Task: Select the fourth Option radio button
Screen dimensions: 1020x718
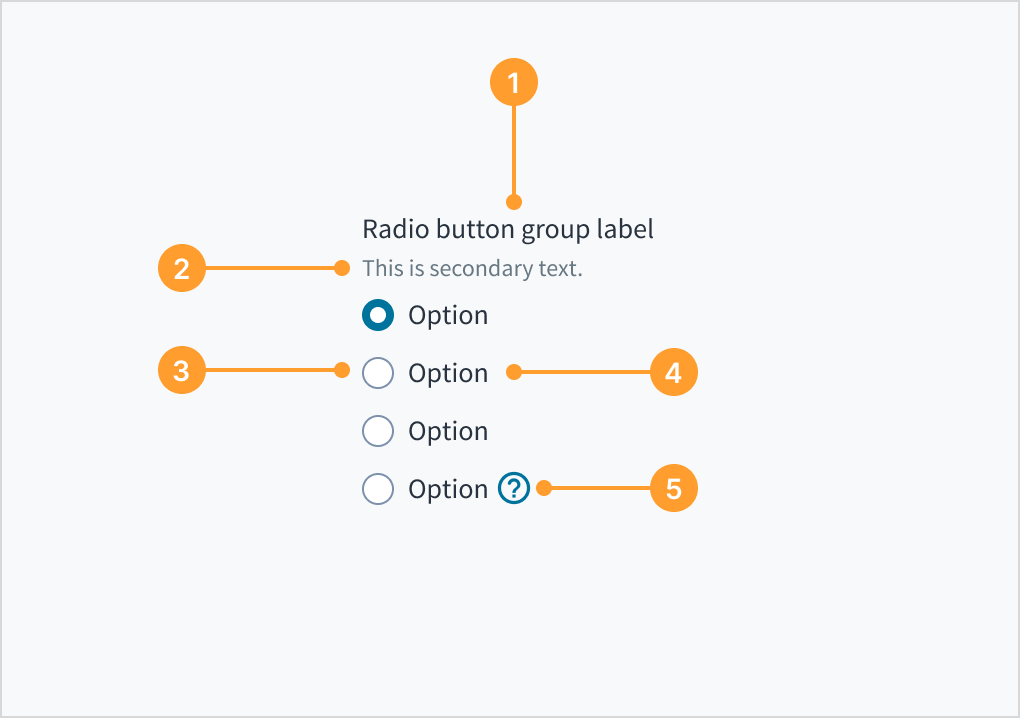Action: [378, 489]
